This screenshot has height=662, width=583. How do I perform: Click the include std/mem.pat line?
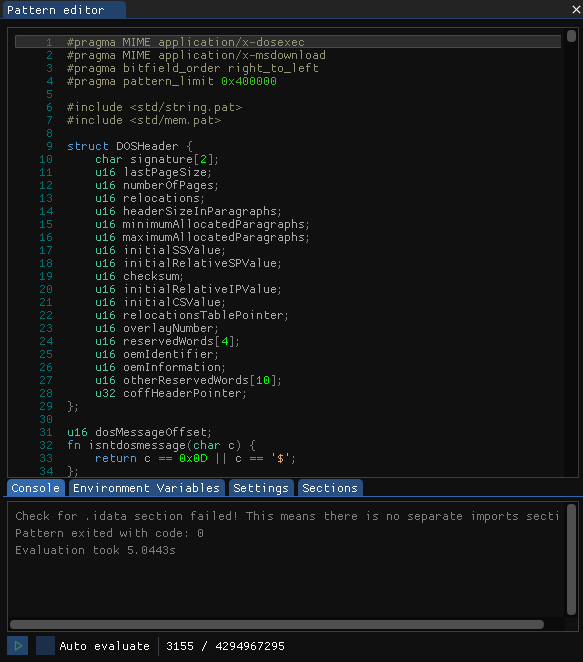point(144,120)
